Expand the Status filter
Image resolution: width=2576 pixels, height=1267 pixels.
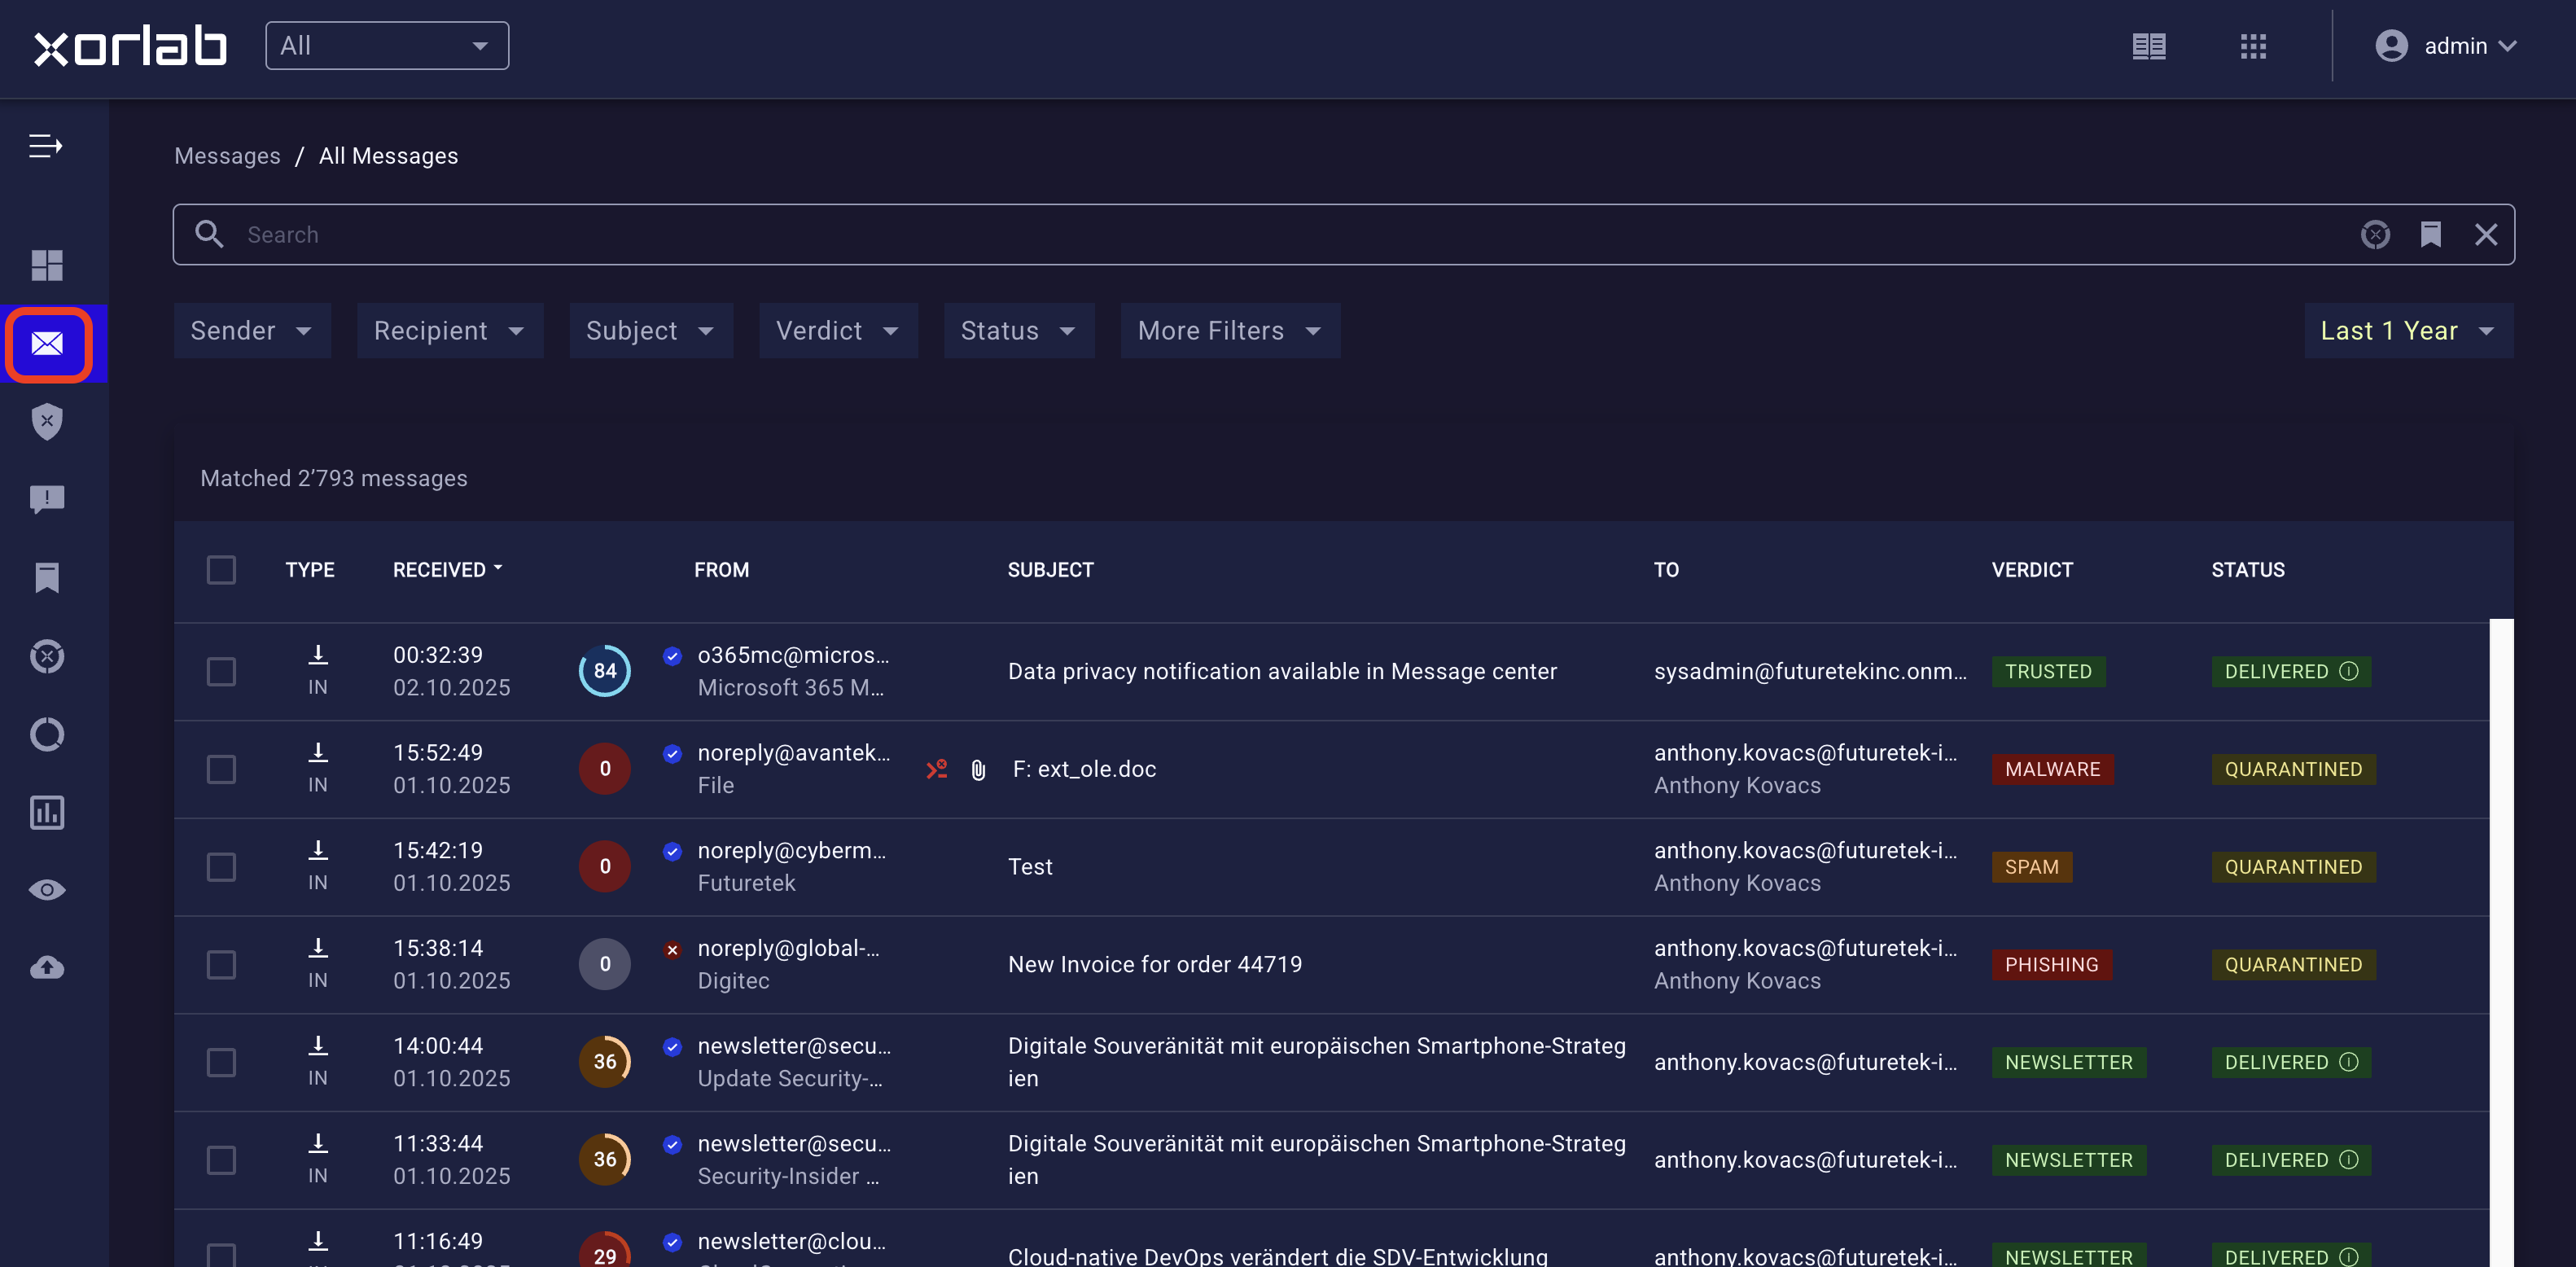pos(1019,331)
